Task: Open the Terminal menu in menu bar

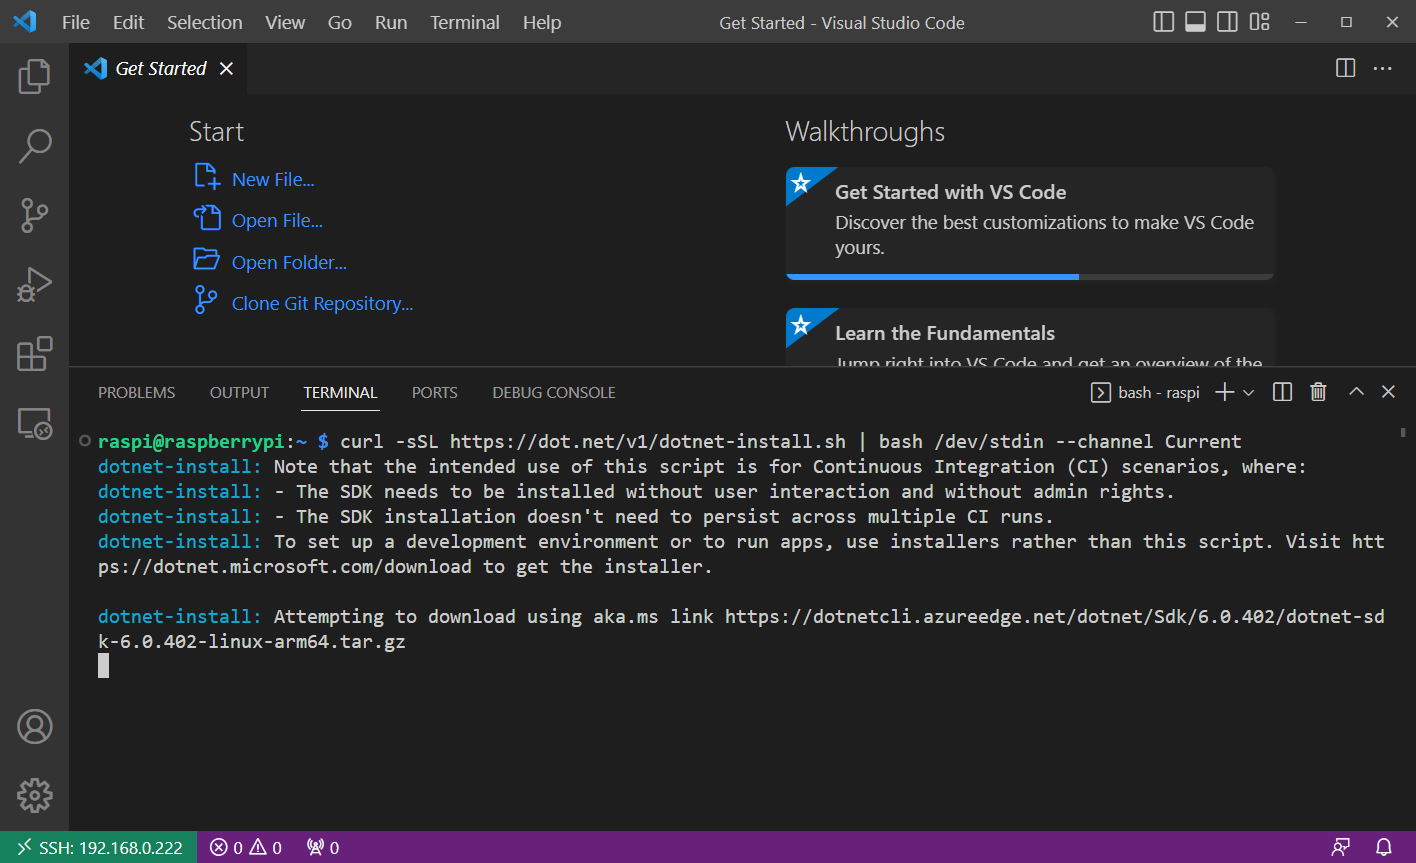Action: 464,22
